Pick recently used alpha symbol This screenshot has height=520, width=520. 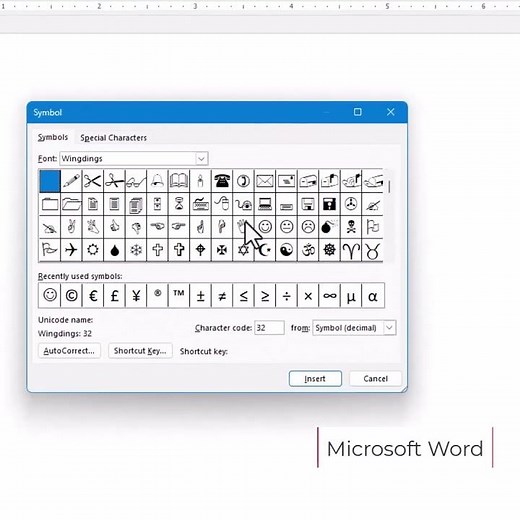point(372,295)
